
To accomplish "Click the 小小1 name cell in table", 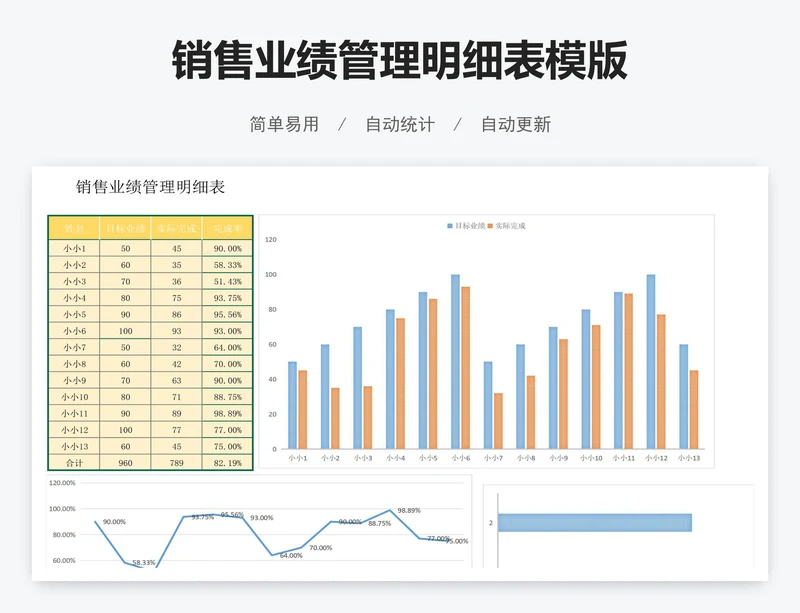I will (74, 249).
